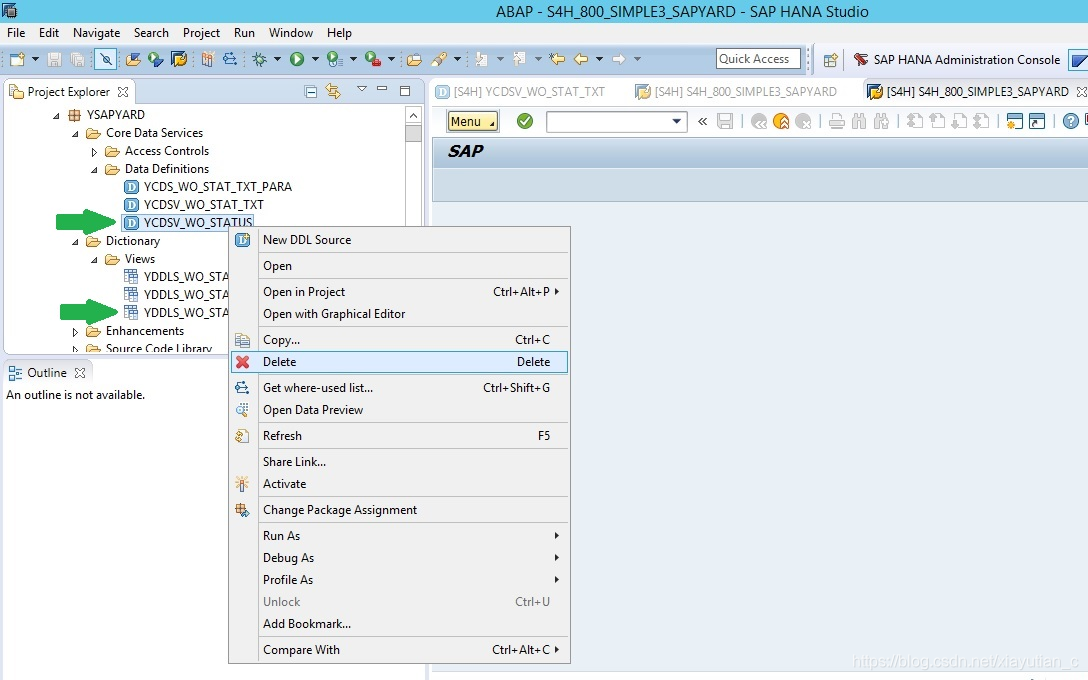This screenshot has height=680, width=1088.
Task: Choose Get where-used list... menu entry
Action: click(x=400, y=388)
